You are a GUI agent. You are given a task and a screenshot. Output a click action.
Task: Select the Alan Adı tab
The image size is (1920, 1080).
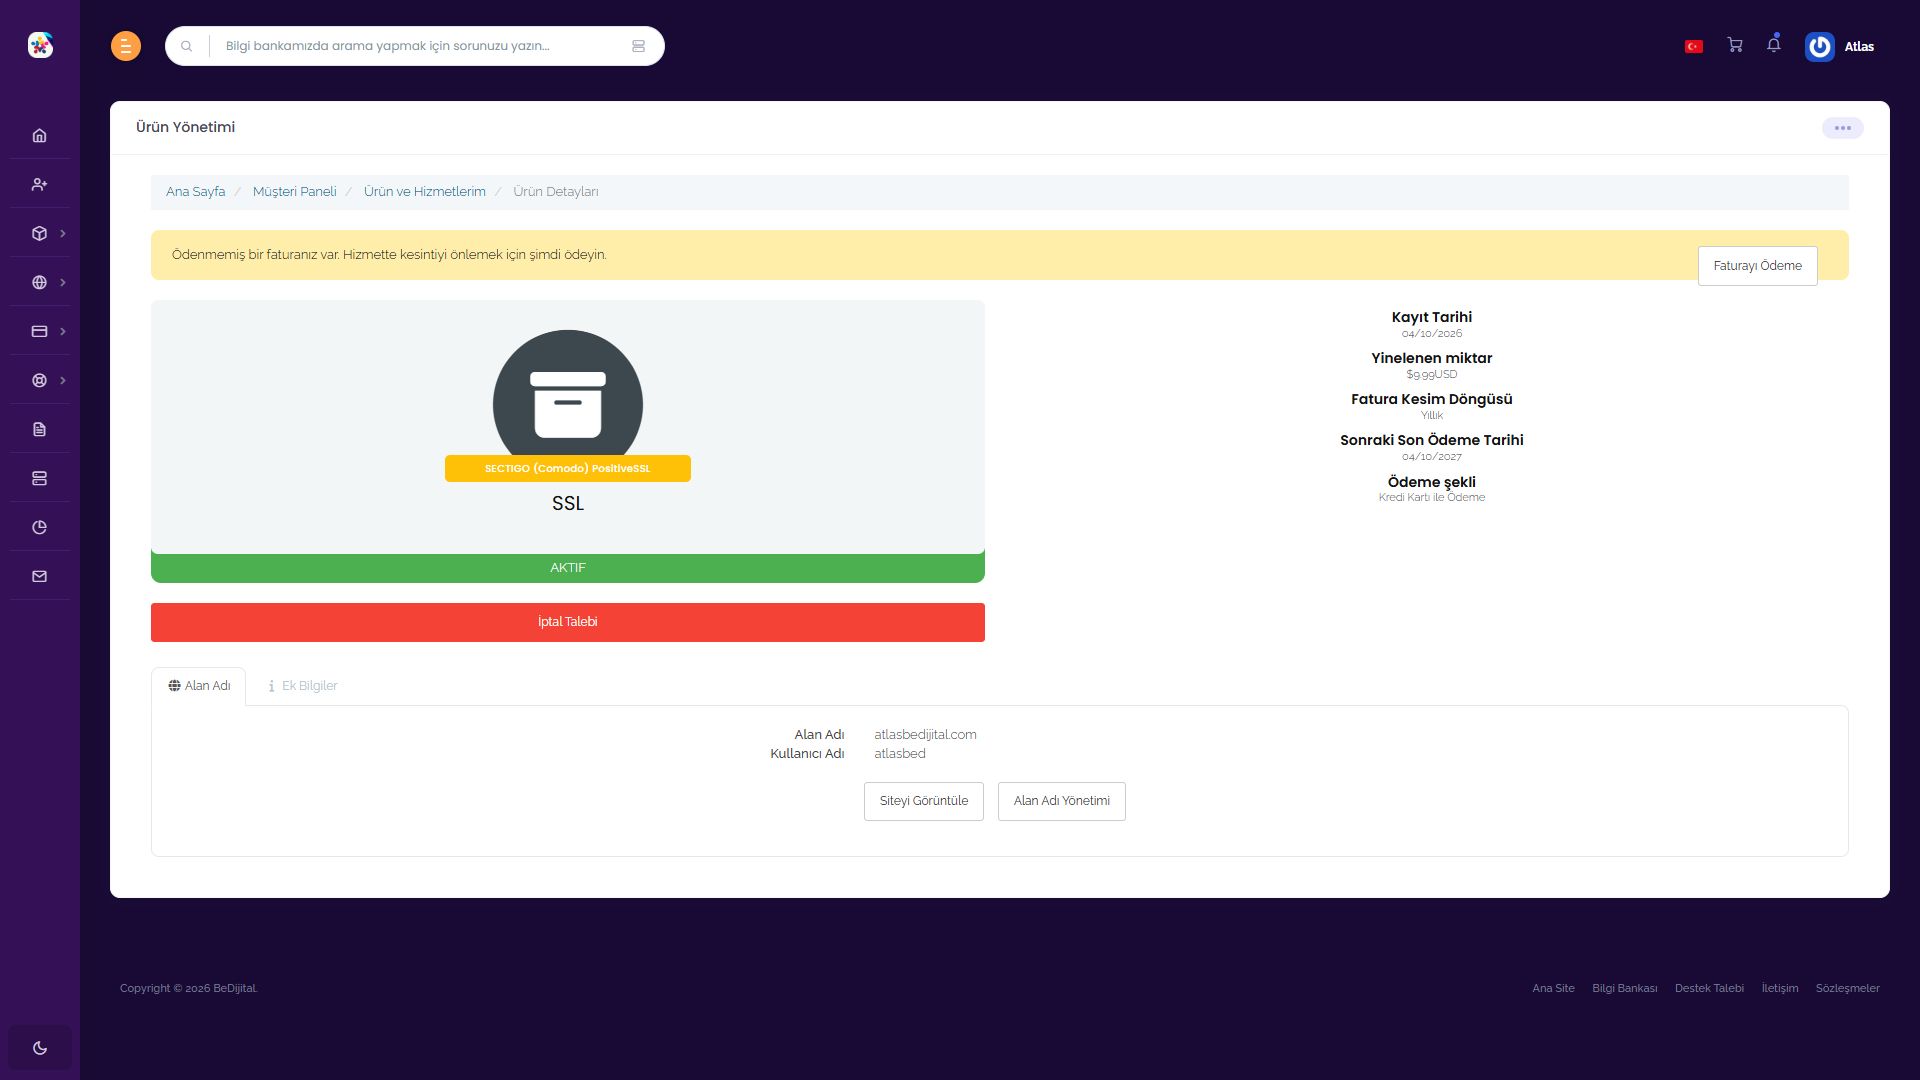click(199, 686)
